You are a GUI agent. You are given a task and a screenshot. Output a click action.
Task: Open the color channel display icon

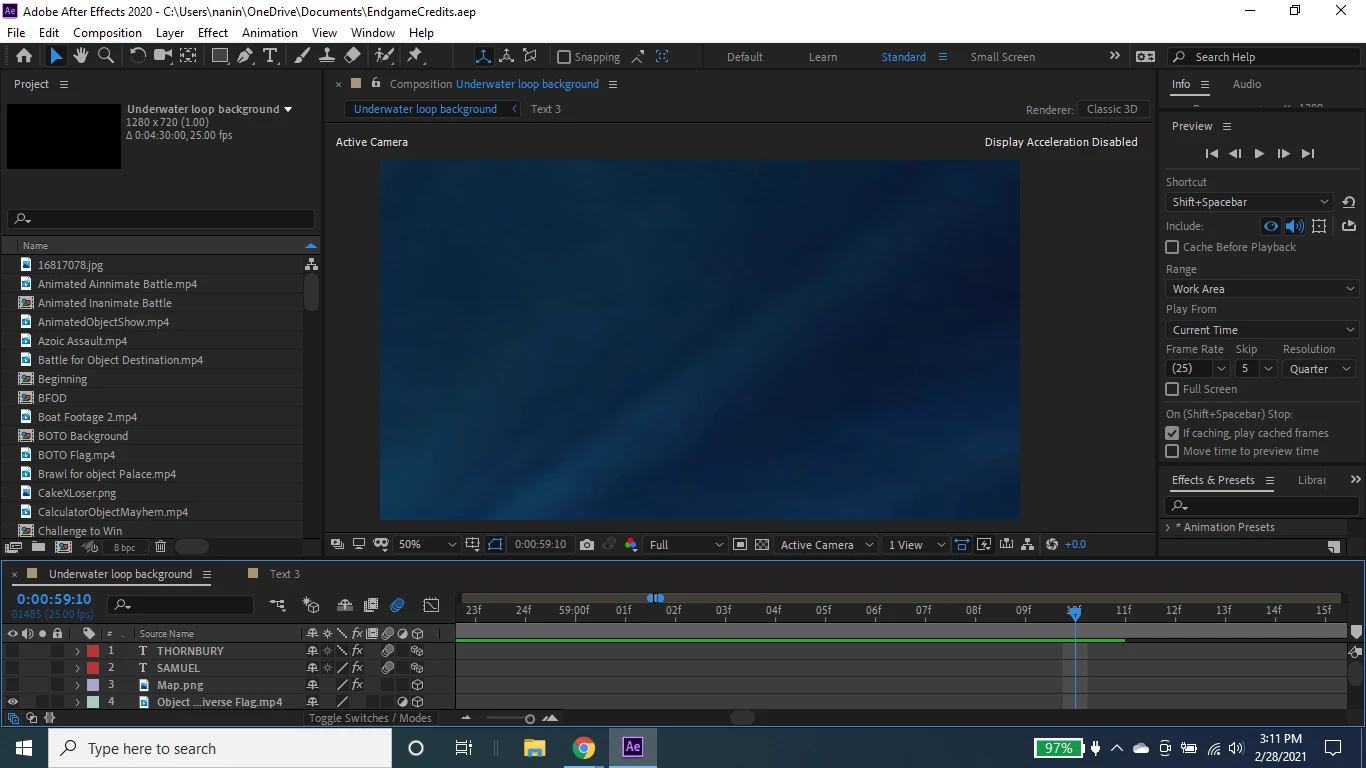pyautogui.click(x=631, y=545)
